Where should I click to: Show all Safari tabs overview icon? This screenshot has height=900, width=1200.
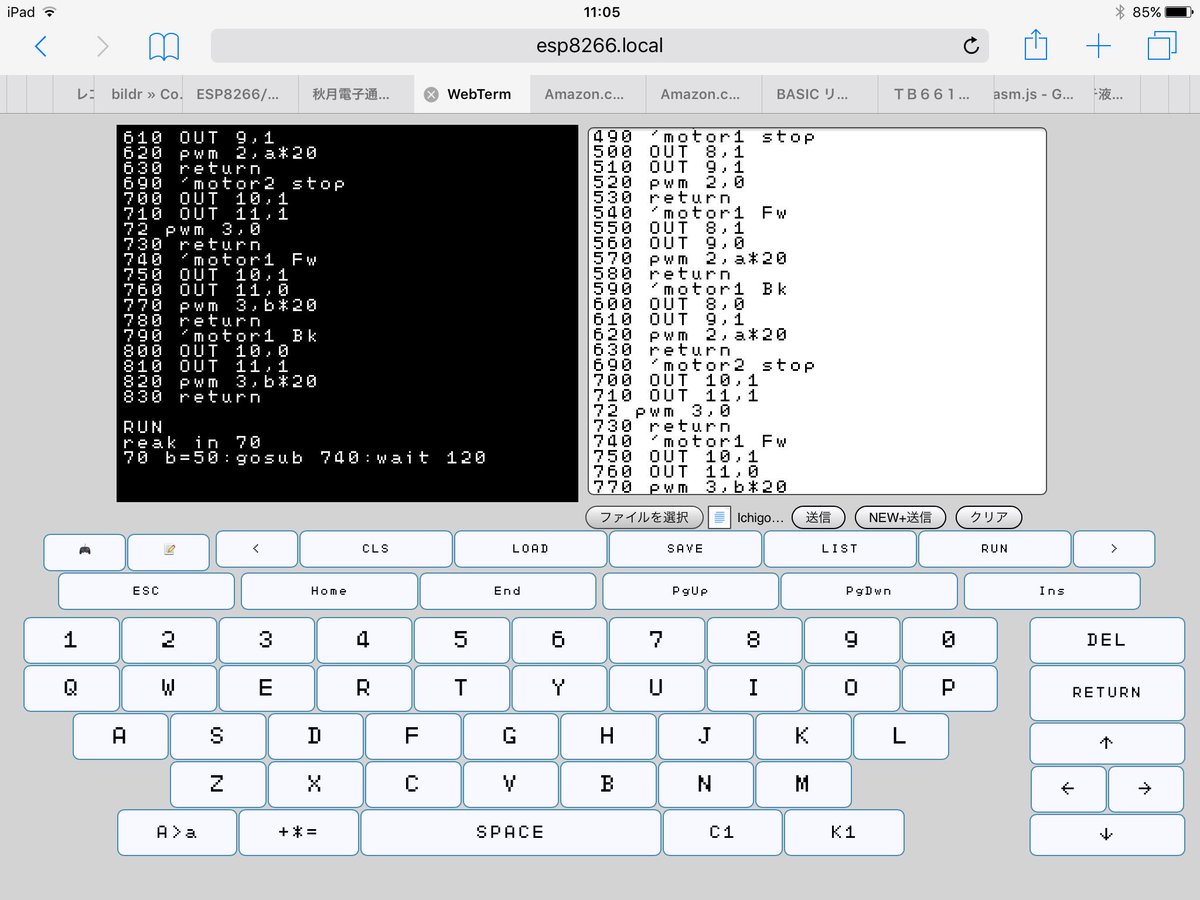(x=1162, y=46)
